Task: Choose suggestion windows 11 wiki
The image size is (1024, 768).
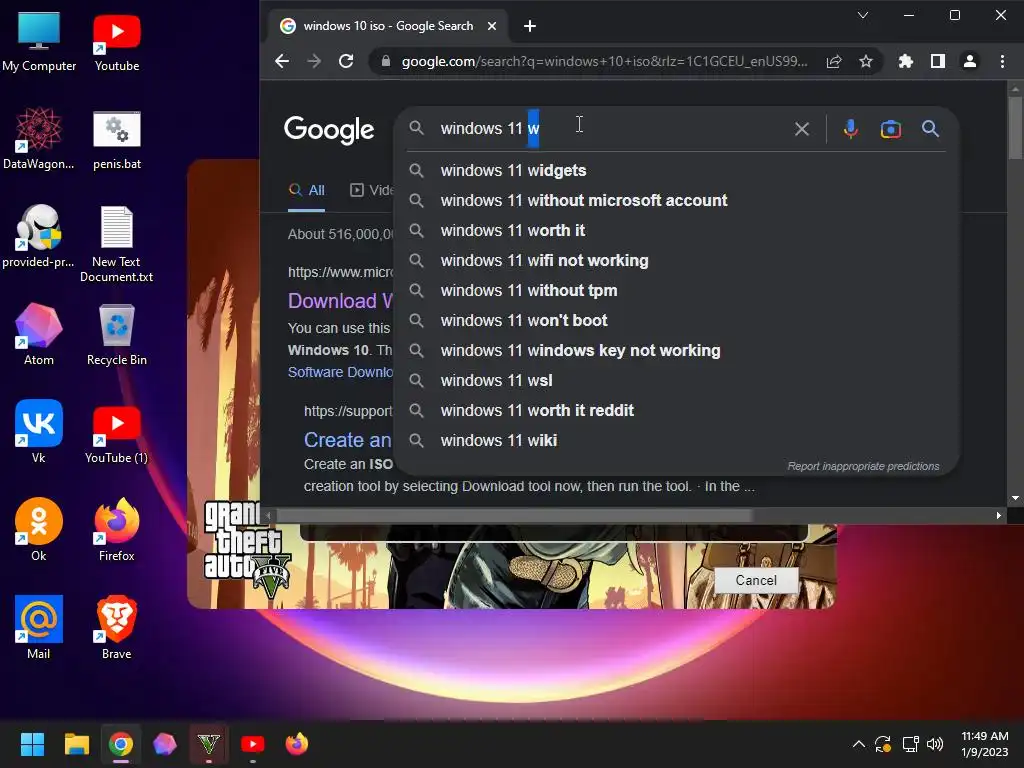Action: point(677,441)
